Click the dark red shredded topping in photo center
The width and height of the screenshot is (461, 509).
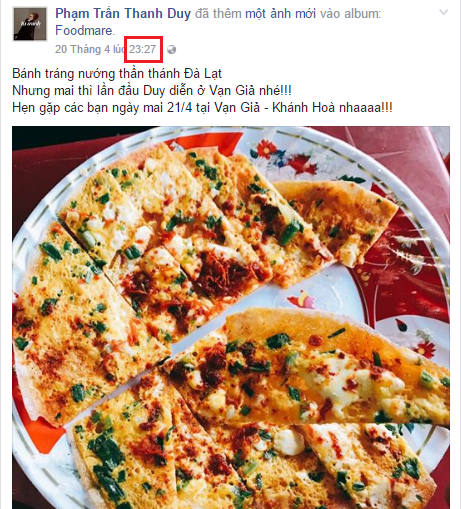click(x=217, y=270)
